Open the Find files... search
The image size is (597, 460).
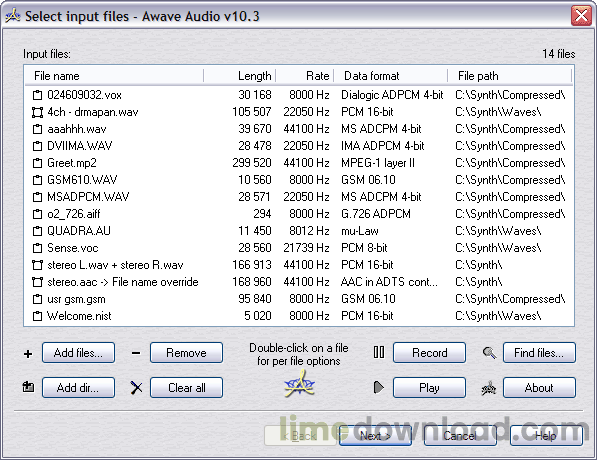539,353
